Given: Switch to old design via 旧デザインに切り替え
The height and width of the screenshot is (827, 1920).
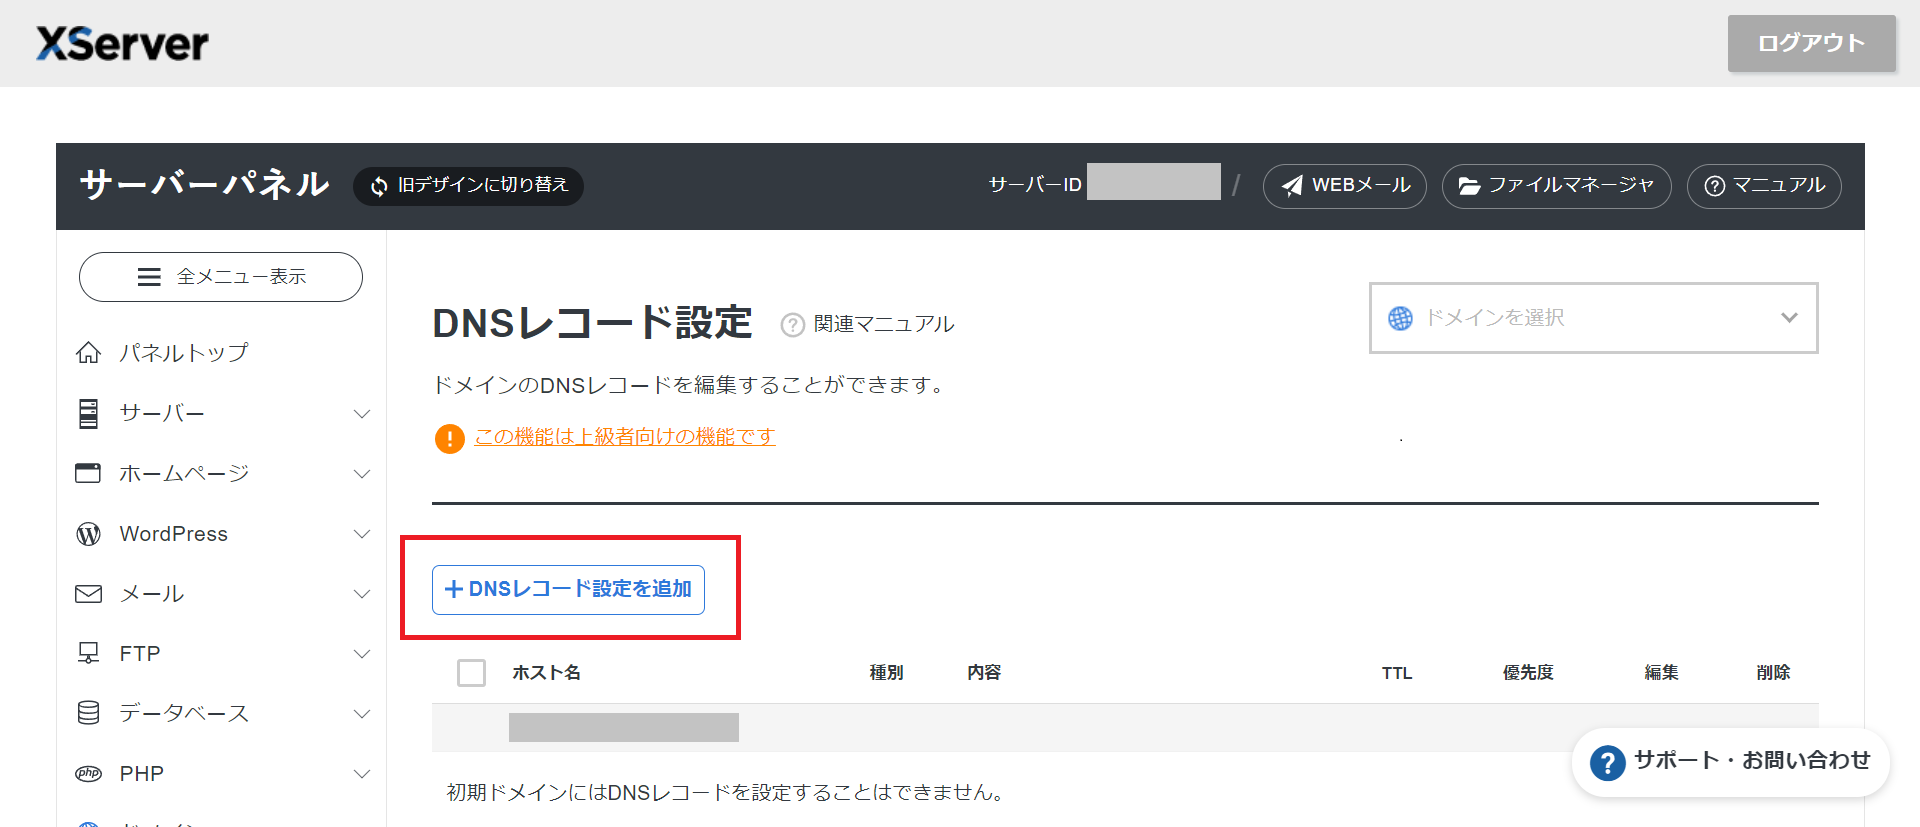Looking at the screenshot, I should pos(468,185).
